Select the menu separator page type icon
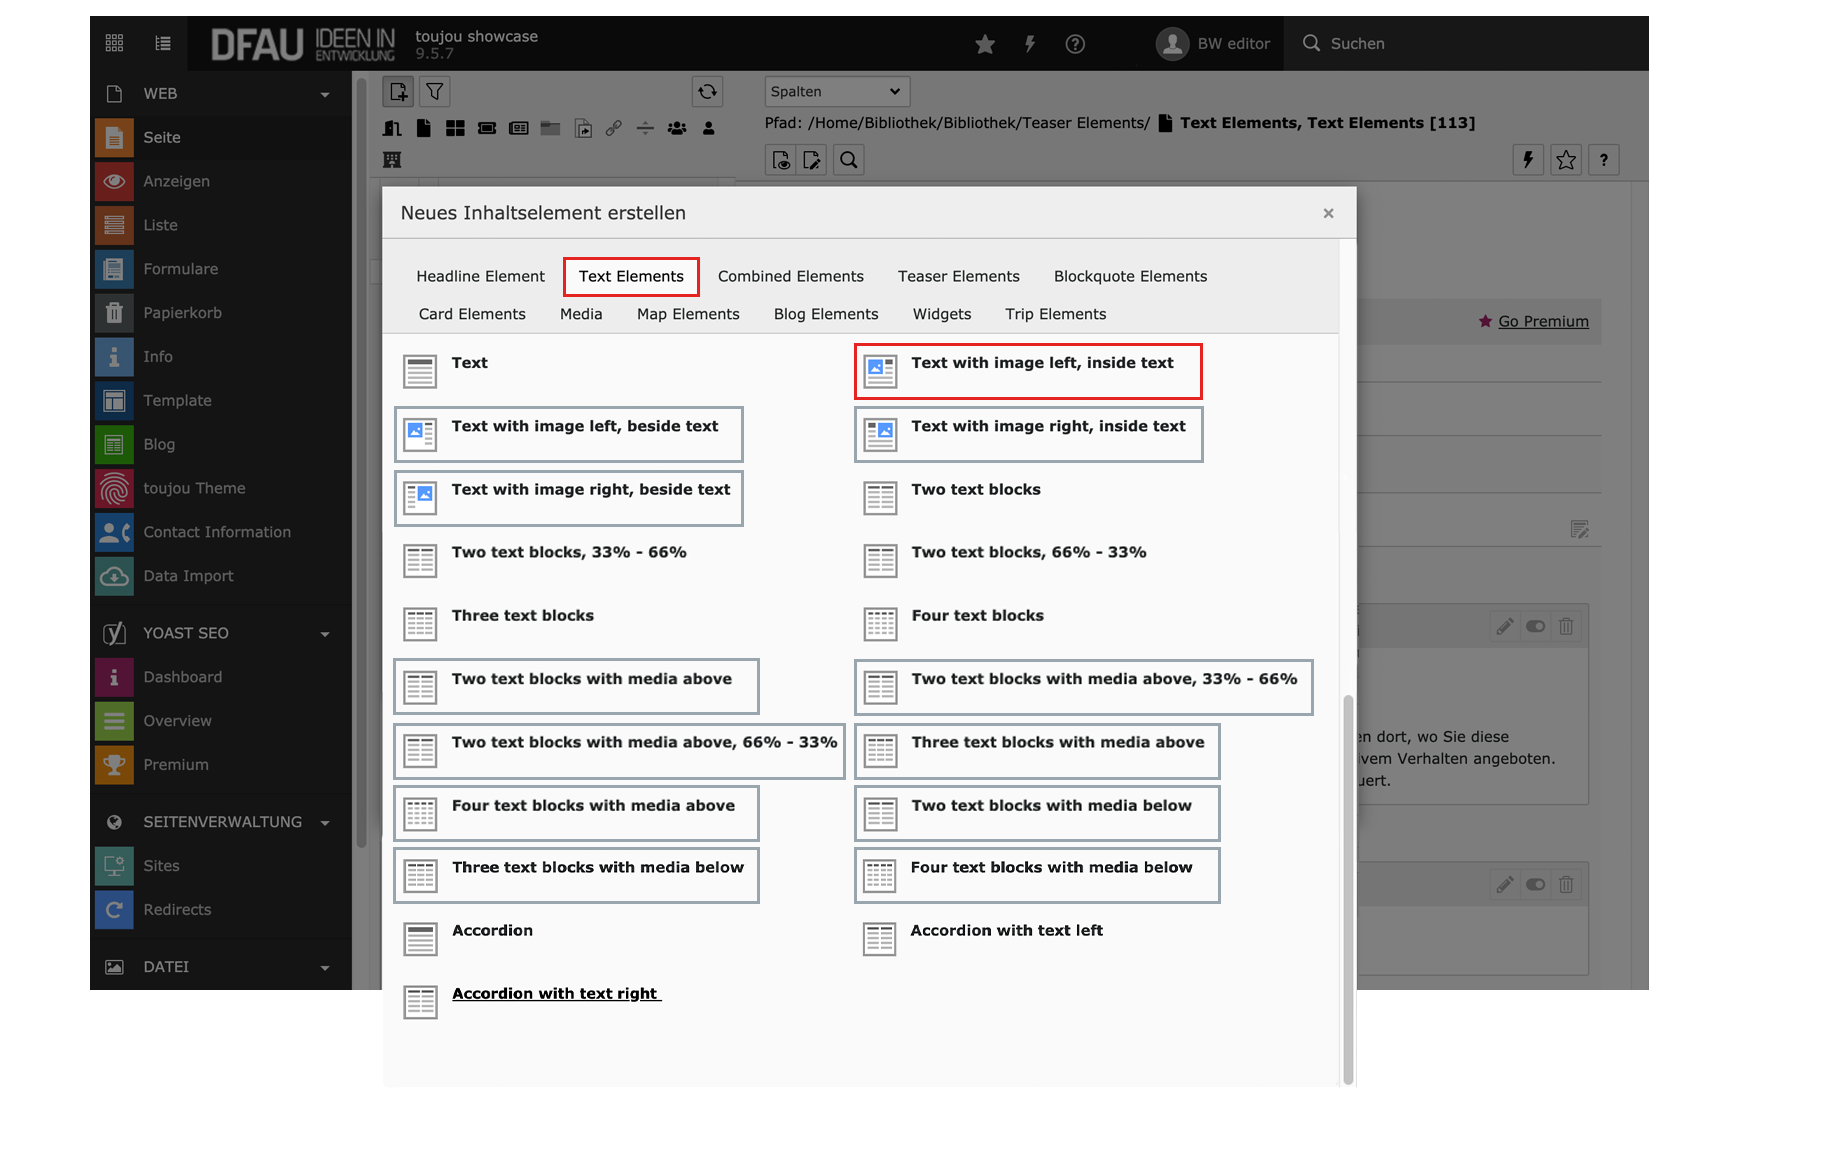Image resolution: width=1840 pixels, height=1150 pixels. point(645,128)
